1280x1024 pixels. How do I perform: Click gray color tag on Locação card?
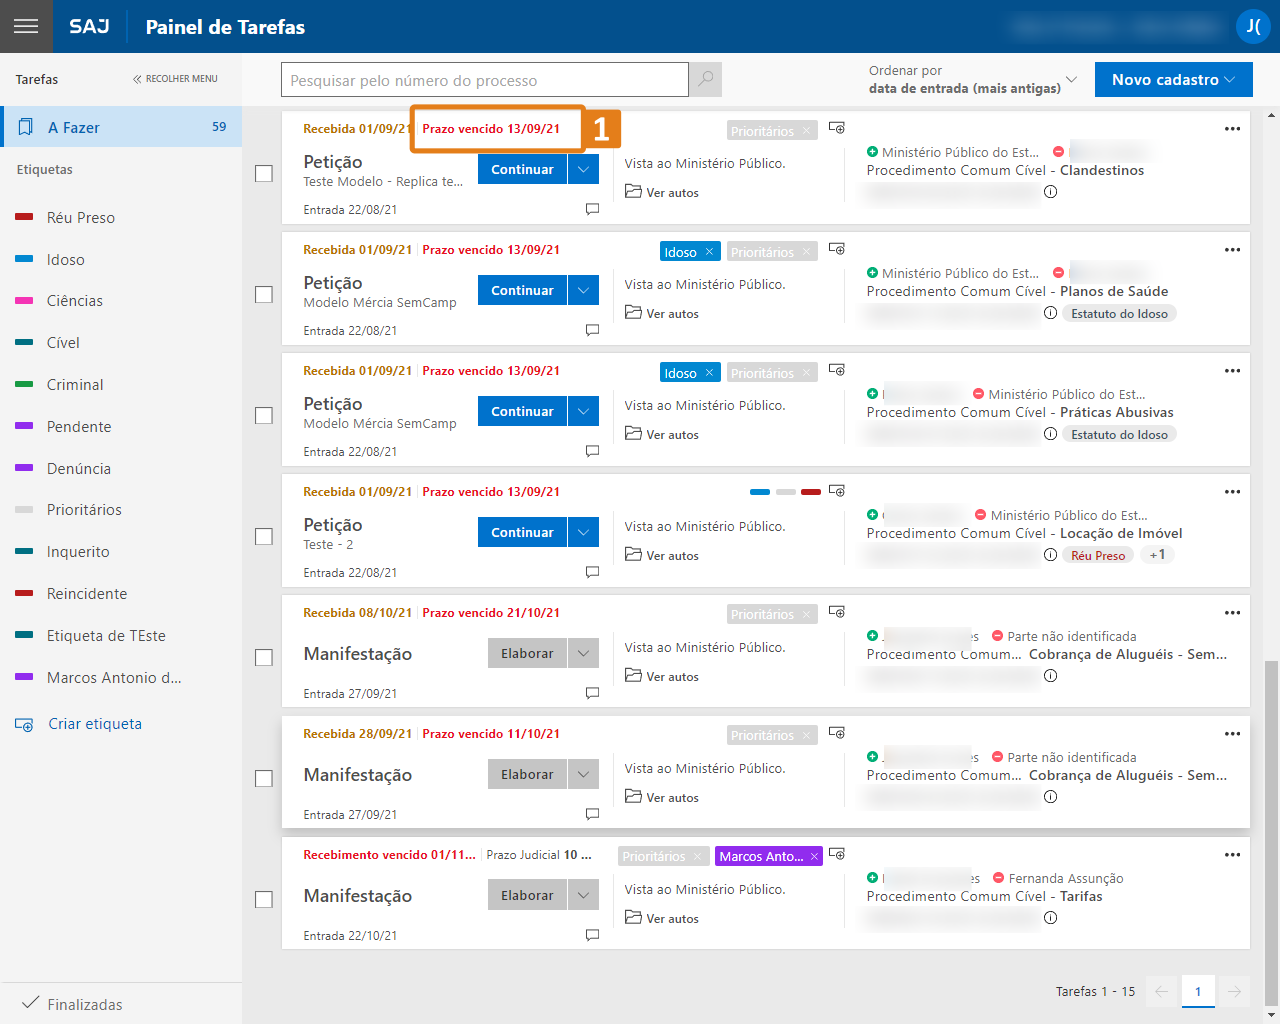pyautogui.click(x=786, y=492)
